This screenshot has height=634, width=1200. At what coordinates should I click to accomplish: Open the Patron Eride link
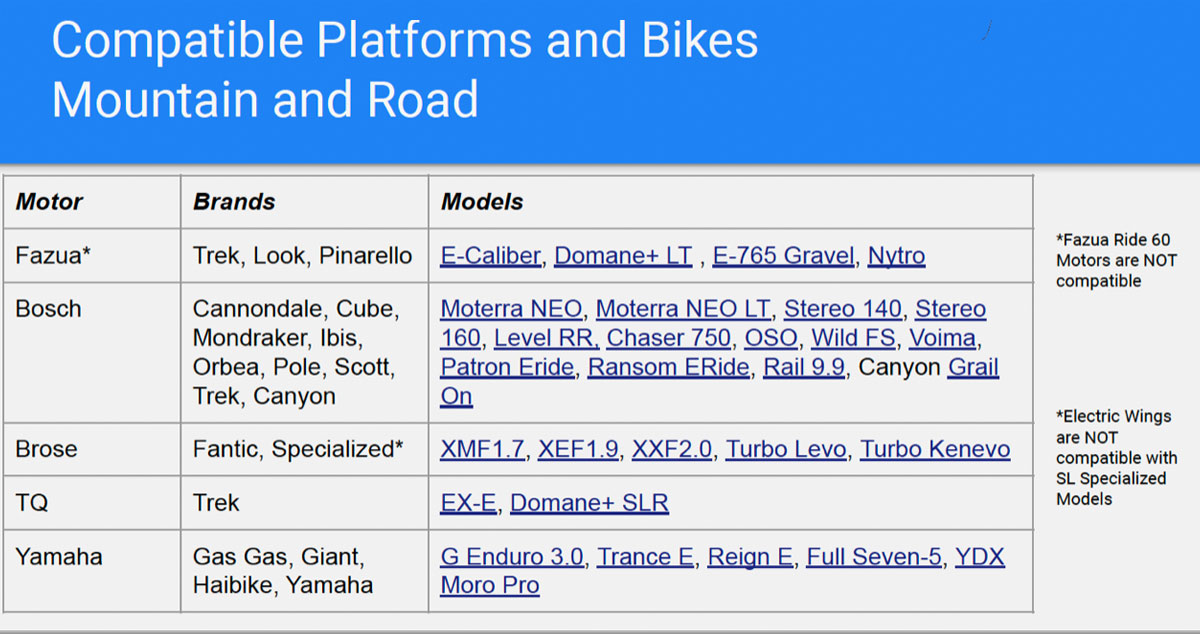click(507, 367)
